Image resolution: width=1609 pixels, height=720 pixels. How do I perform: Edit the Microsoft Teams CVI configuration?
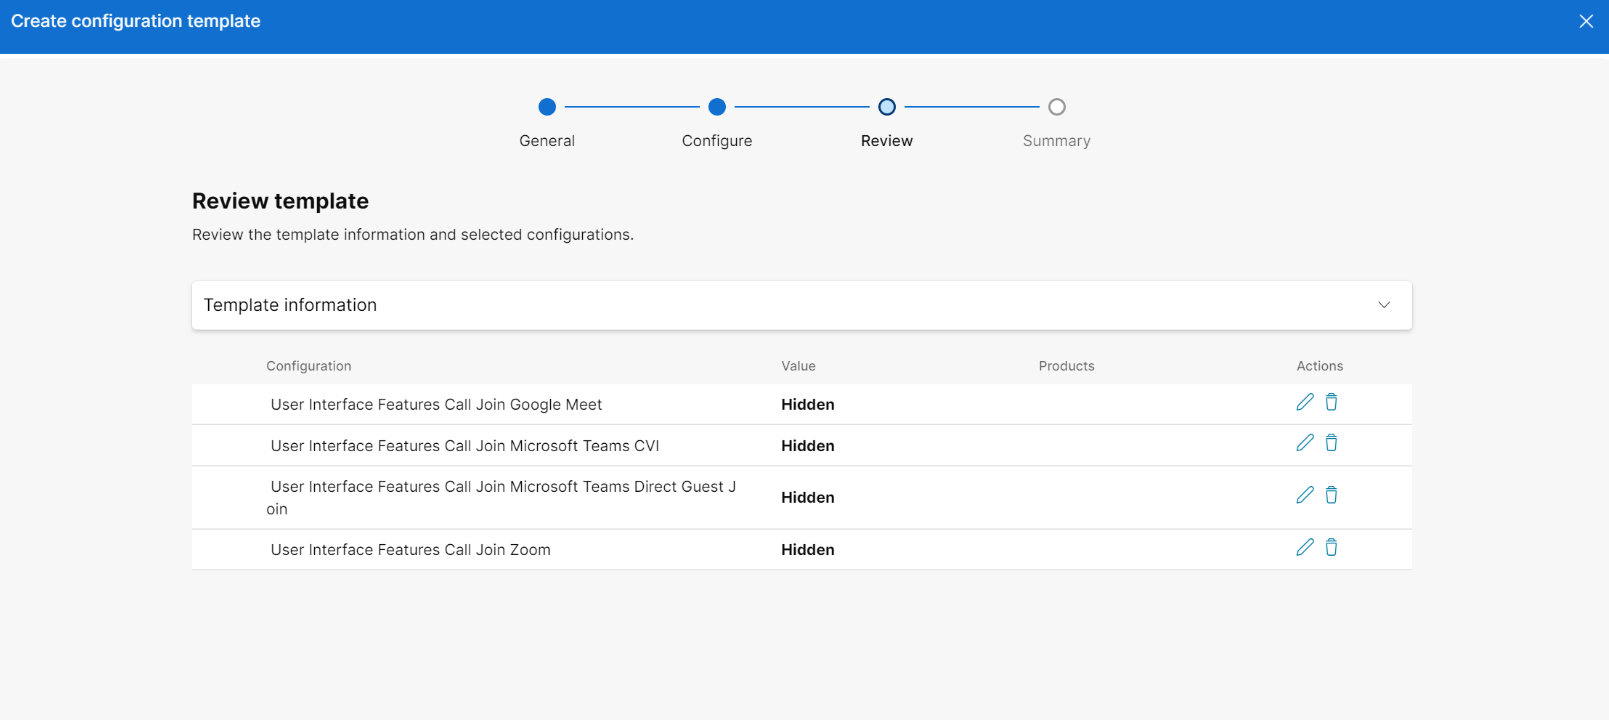click(x=1304, y=443)
